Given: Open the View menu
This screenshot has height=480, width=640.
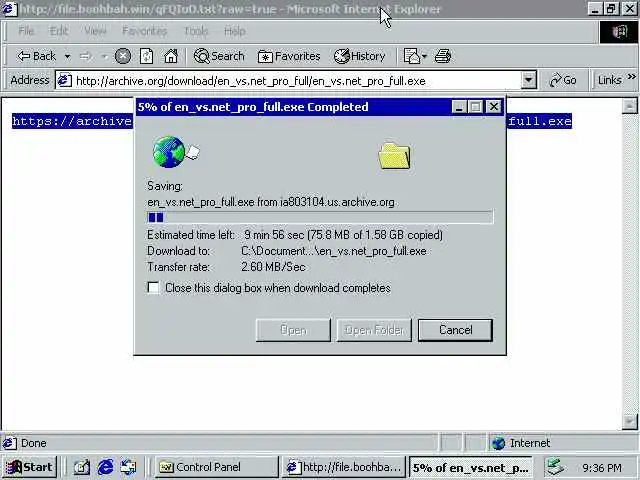Looking at the screenshot, I should point(95,31).
